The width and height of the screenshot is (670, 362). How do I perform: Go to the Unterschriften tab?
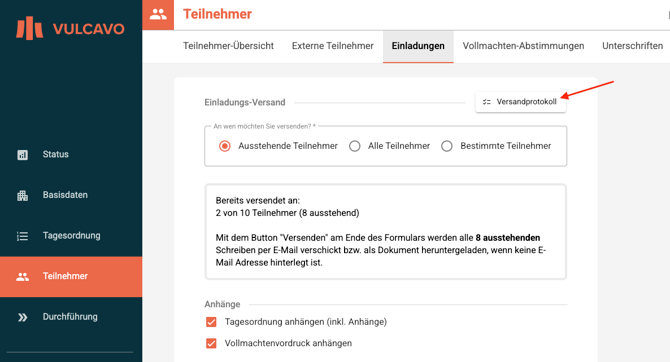(x=632, y=46)
